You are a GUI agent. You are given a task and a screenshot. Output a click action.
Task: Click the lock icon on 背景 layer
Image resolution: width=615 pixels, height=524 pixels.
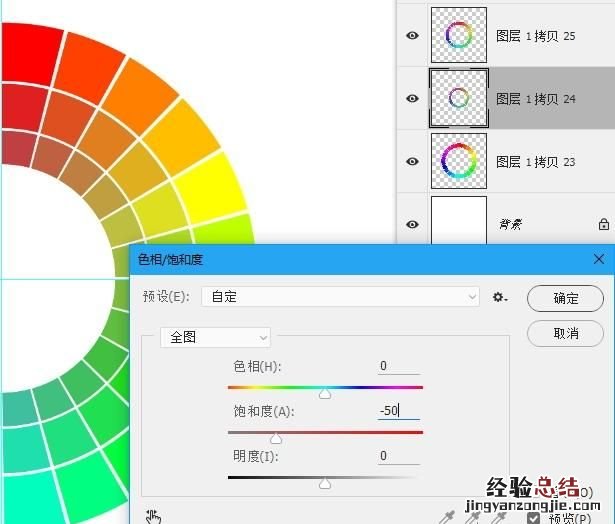pos(603,225)
